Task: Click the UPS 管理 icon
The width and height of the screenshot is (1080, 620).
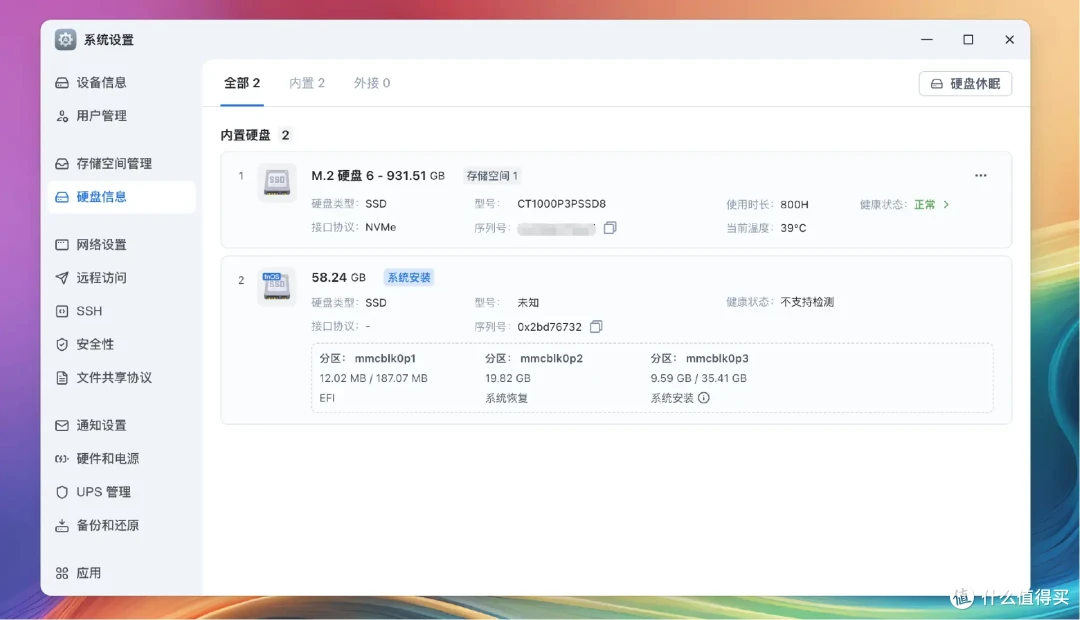Action: pyautogui.click(x=62, y=492)
